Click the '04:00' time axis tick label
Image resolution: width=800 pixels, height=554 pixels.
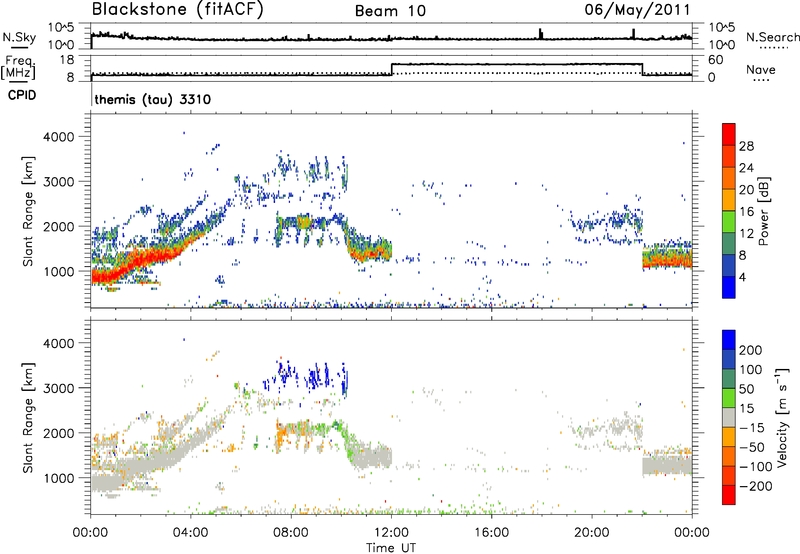point(191,533)
